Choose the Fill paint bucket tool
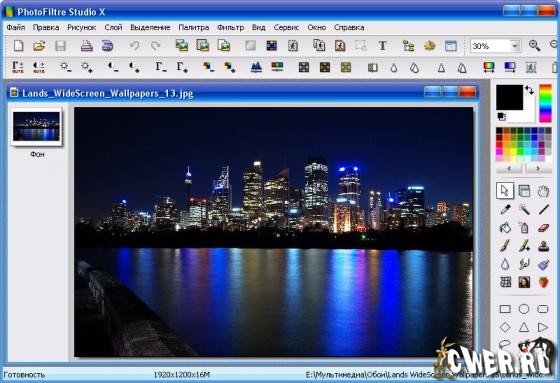The height and width of the screenshot is (383, 560). pos(505,228)
